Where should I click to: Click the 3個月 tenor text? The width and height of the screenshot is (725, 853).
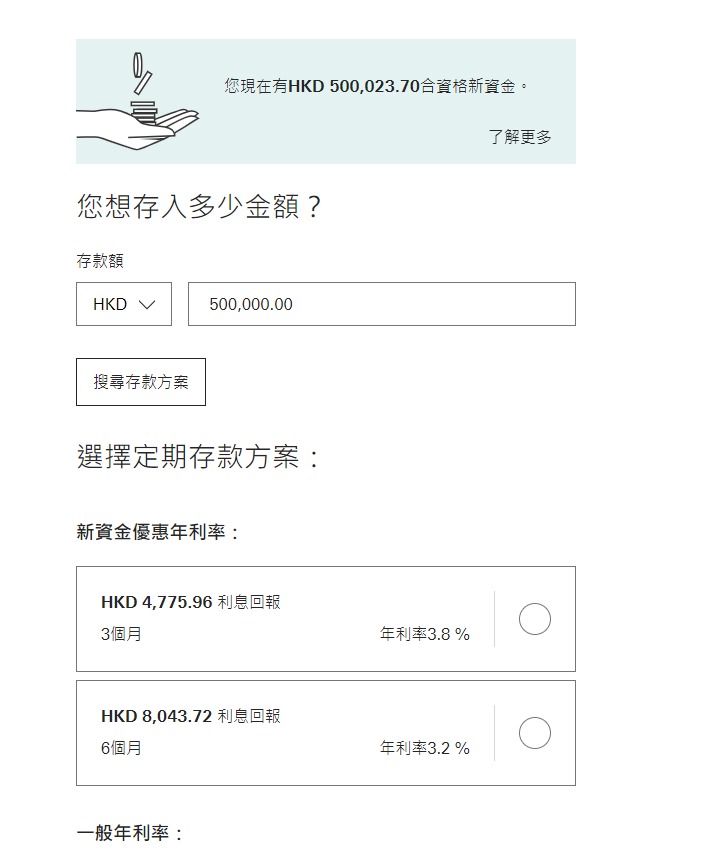pyautogui.click(x=121, y=634)
